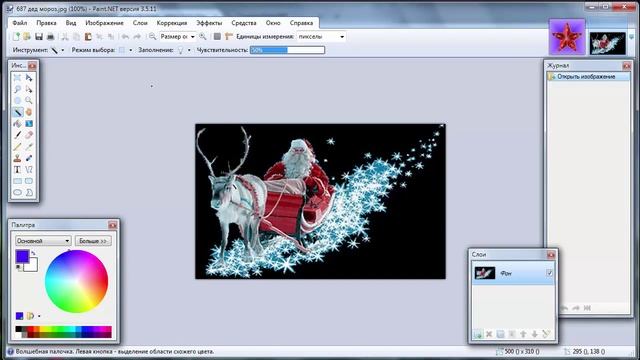640x360 pixels.
Task: Open the Правка menu
Action: click(46, 23)
